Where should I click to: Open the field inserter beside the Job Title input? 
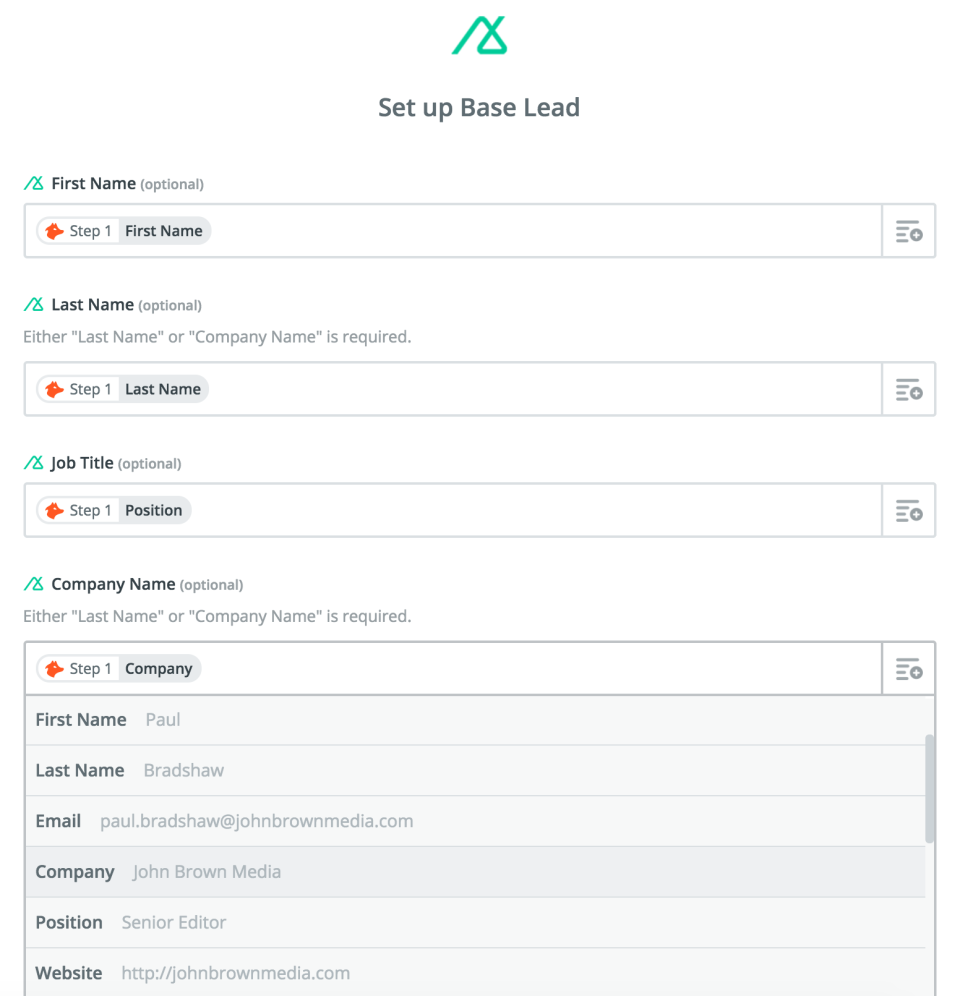pos(908,510)
